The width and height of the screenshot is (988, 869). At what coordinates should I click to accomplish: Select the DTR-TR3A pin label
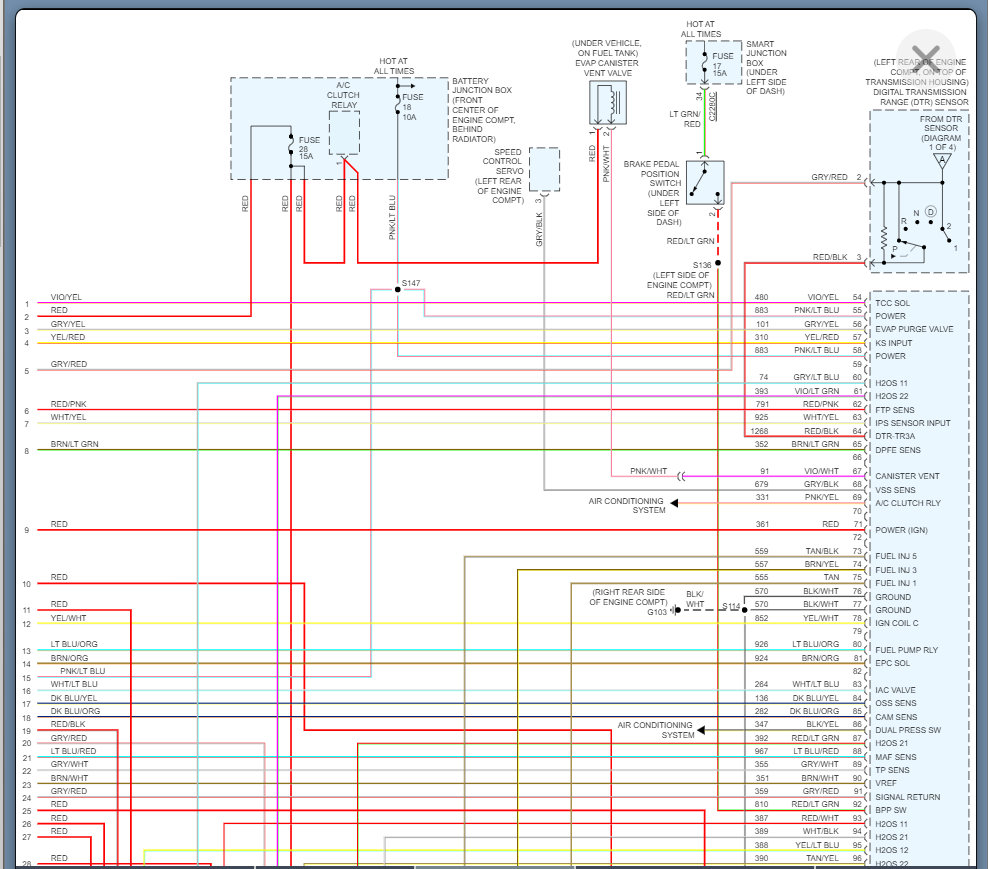[895, 436]
